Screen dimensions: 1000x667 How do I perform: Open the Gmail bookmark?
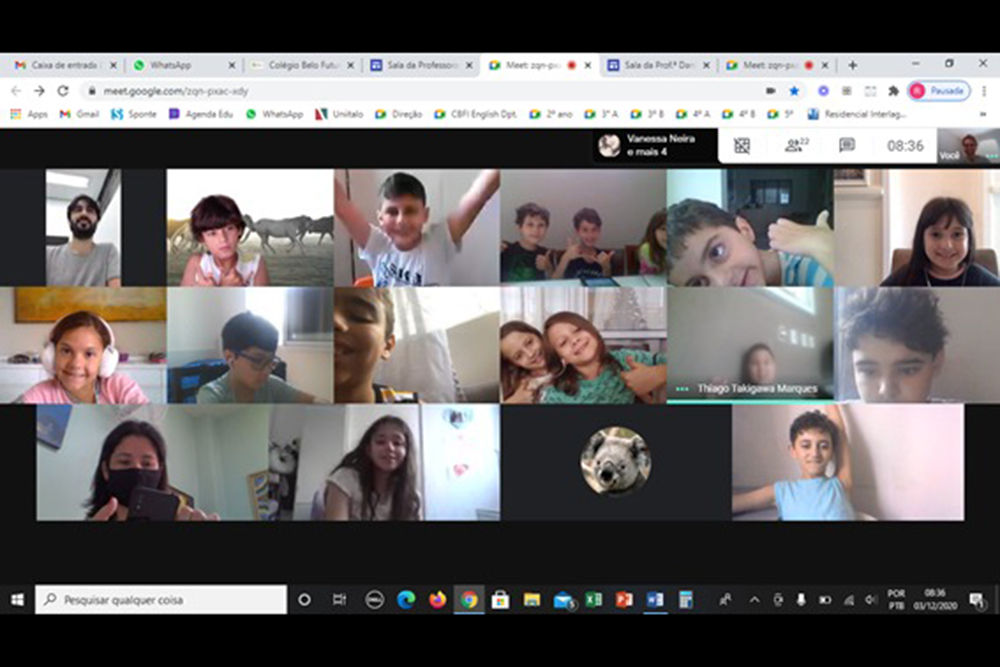click(79, 114)
